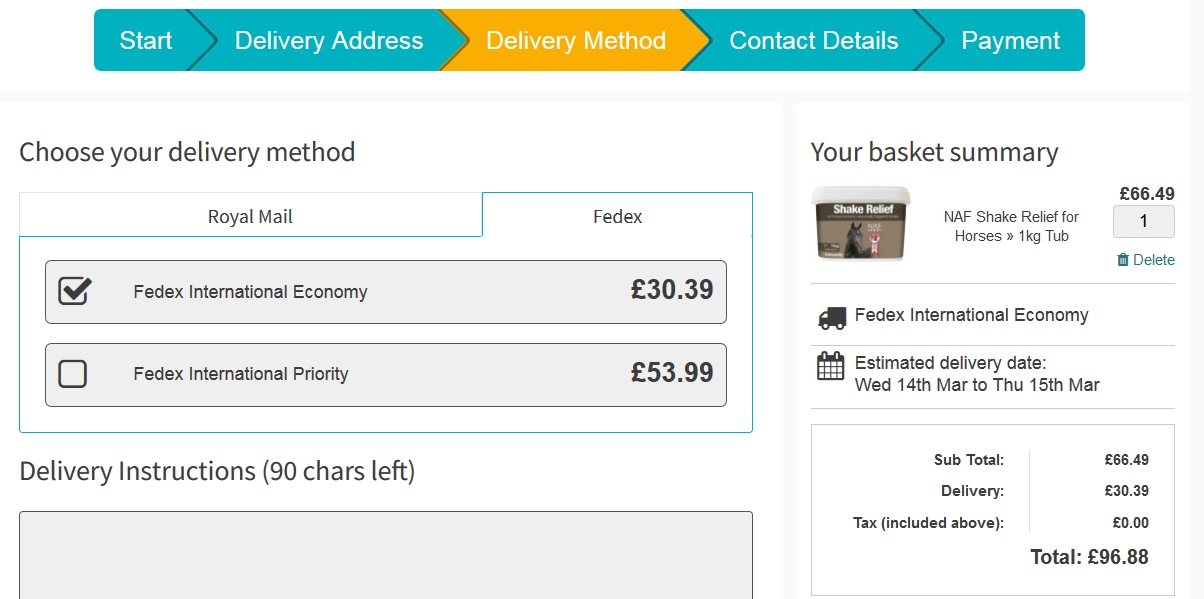Click the trash icon next to Delete
Screen dimensions: 1204x599
(1123, 260)
